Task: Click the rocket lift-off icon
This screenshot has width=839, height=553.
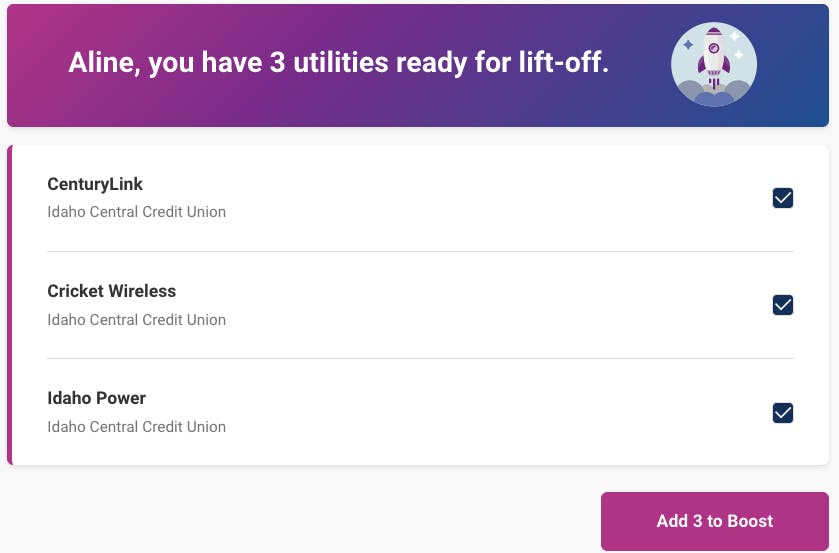Action: (x=713, y=64)
